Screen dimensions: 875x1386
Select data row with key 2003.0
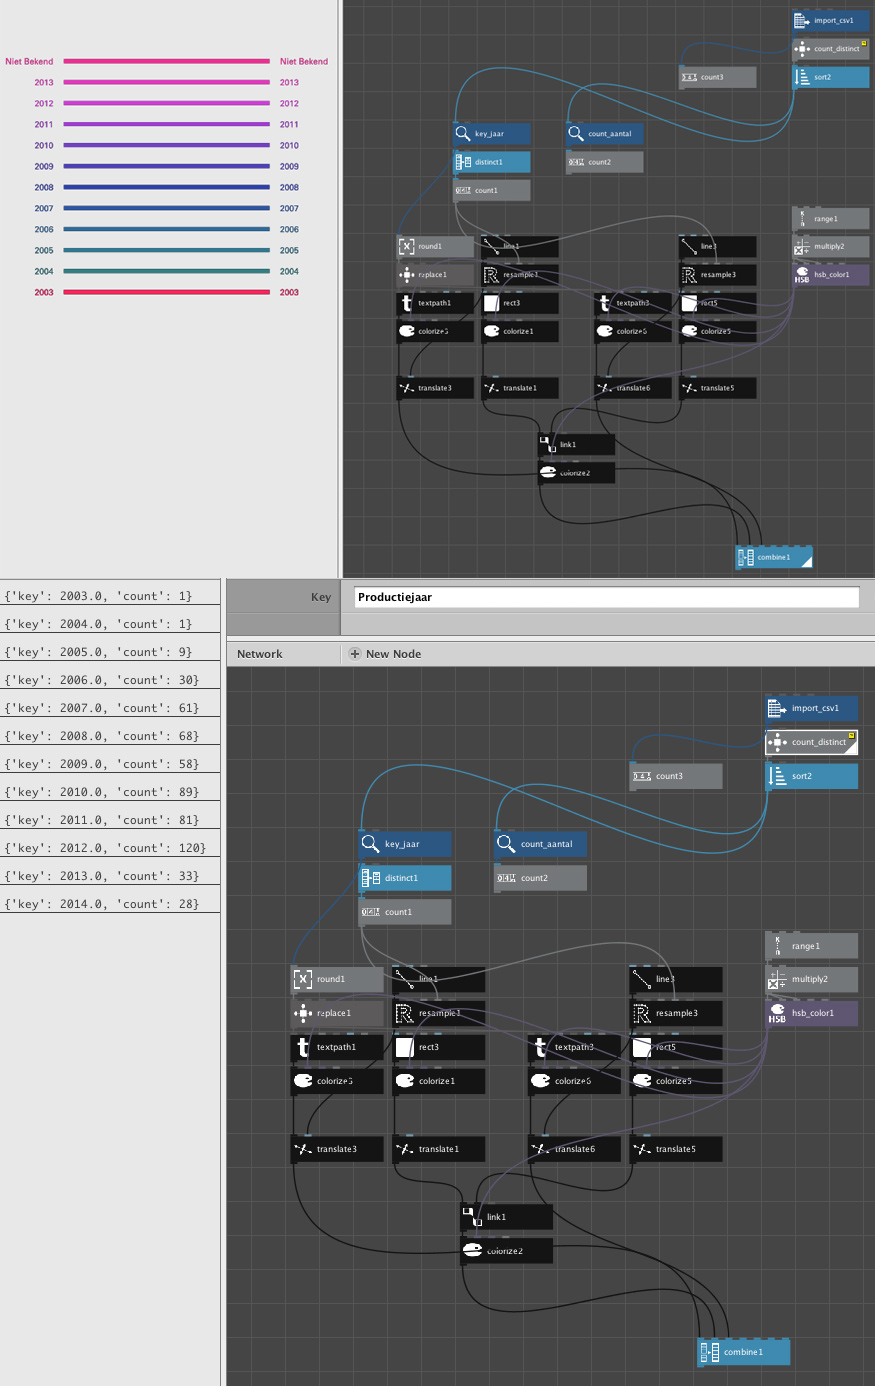click(x=109, y=596)
